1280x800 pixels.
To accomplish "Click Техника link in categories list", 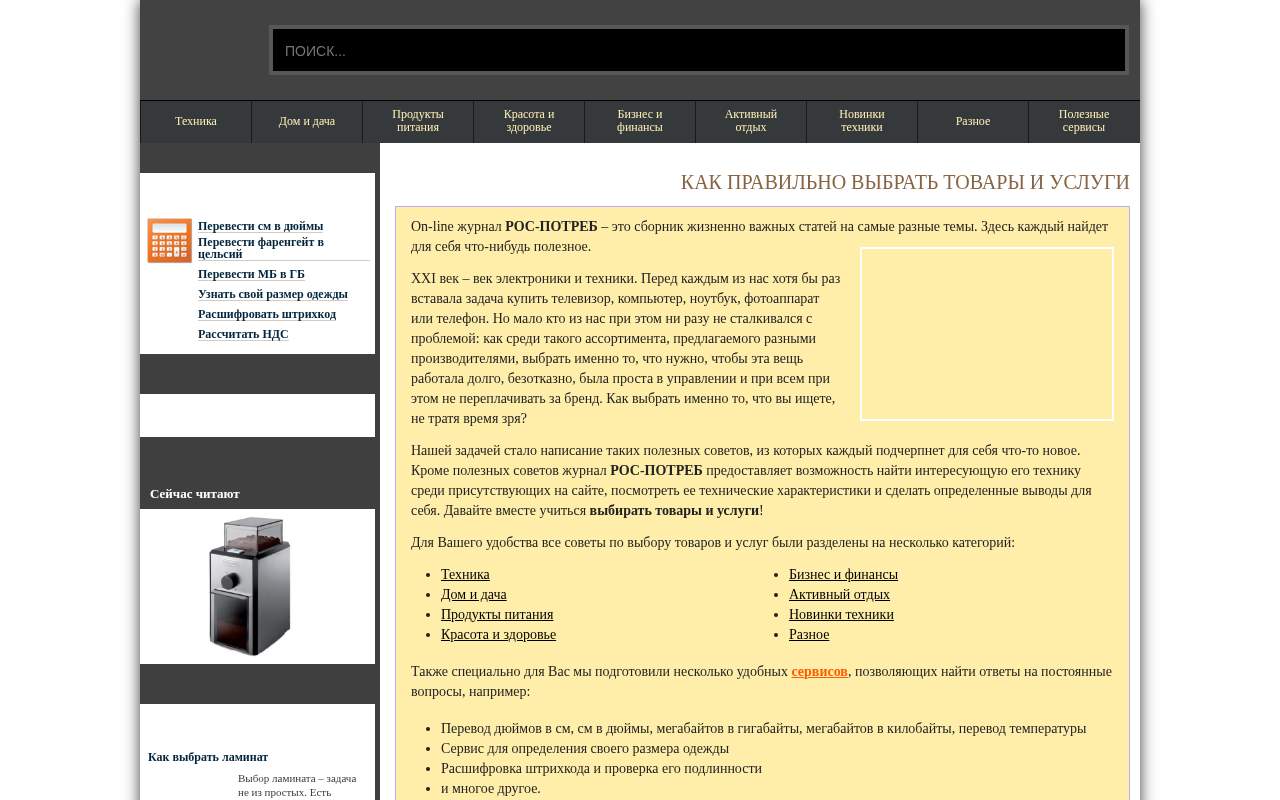I will (x=465, y=574).
